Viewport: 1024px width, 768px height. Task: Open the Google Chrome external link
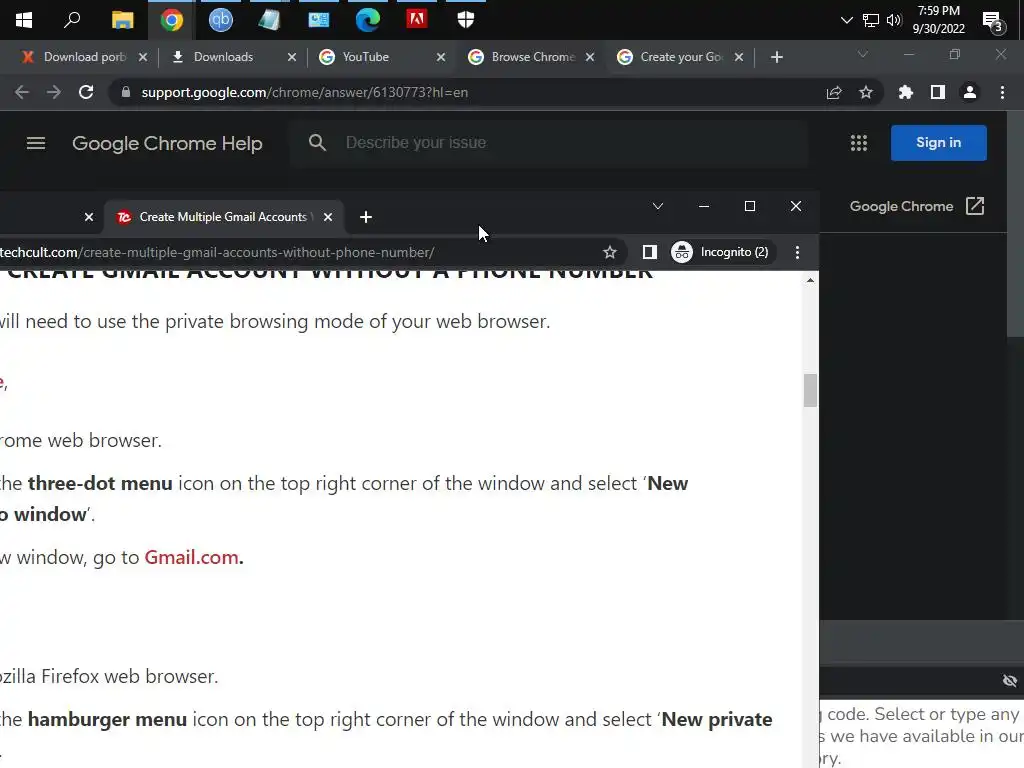coord(917,206)
